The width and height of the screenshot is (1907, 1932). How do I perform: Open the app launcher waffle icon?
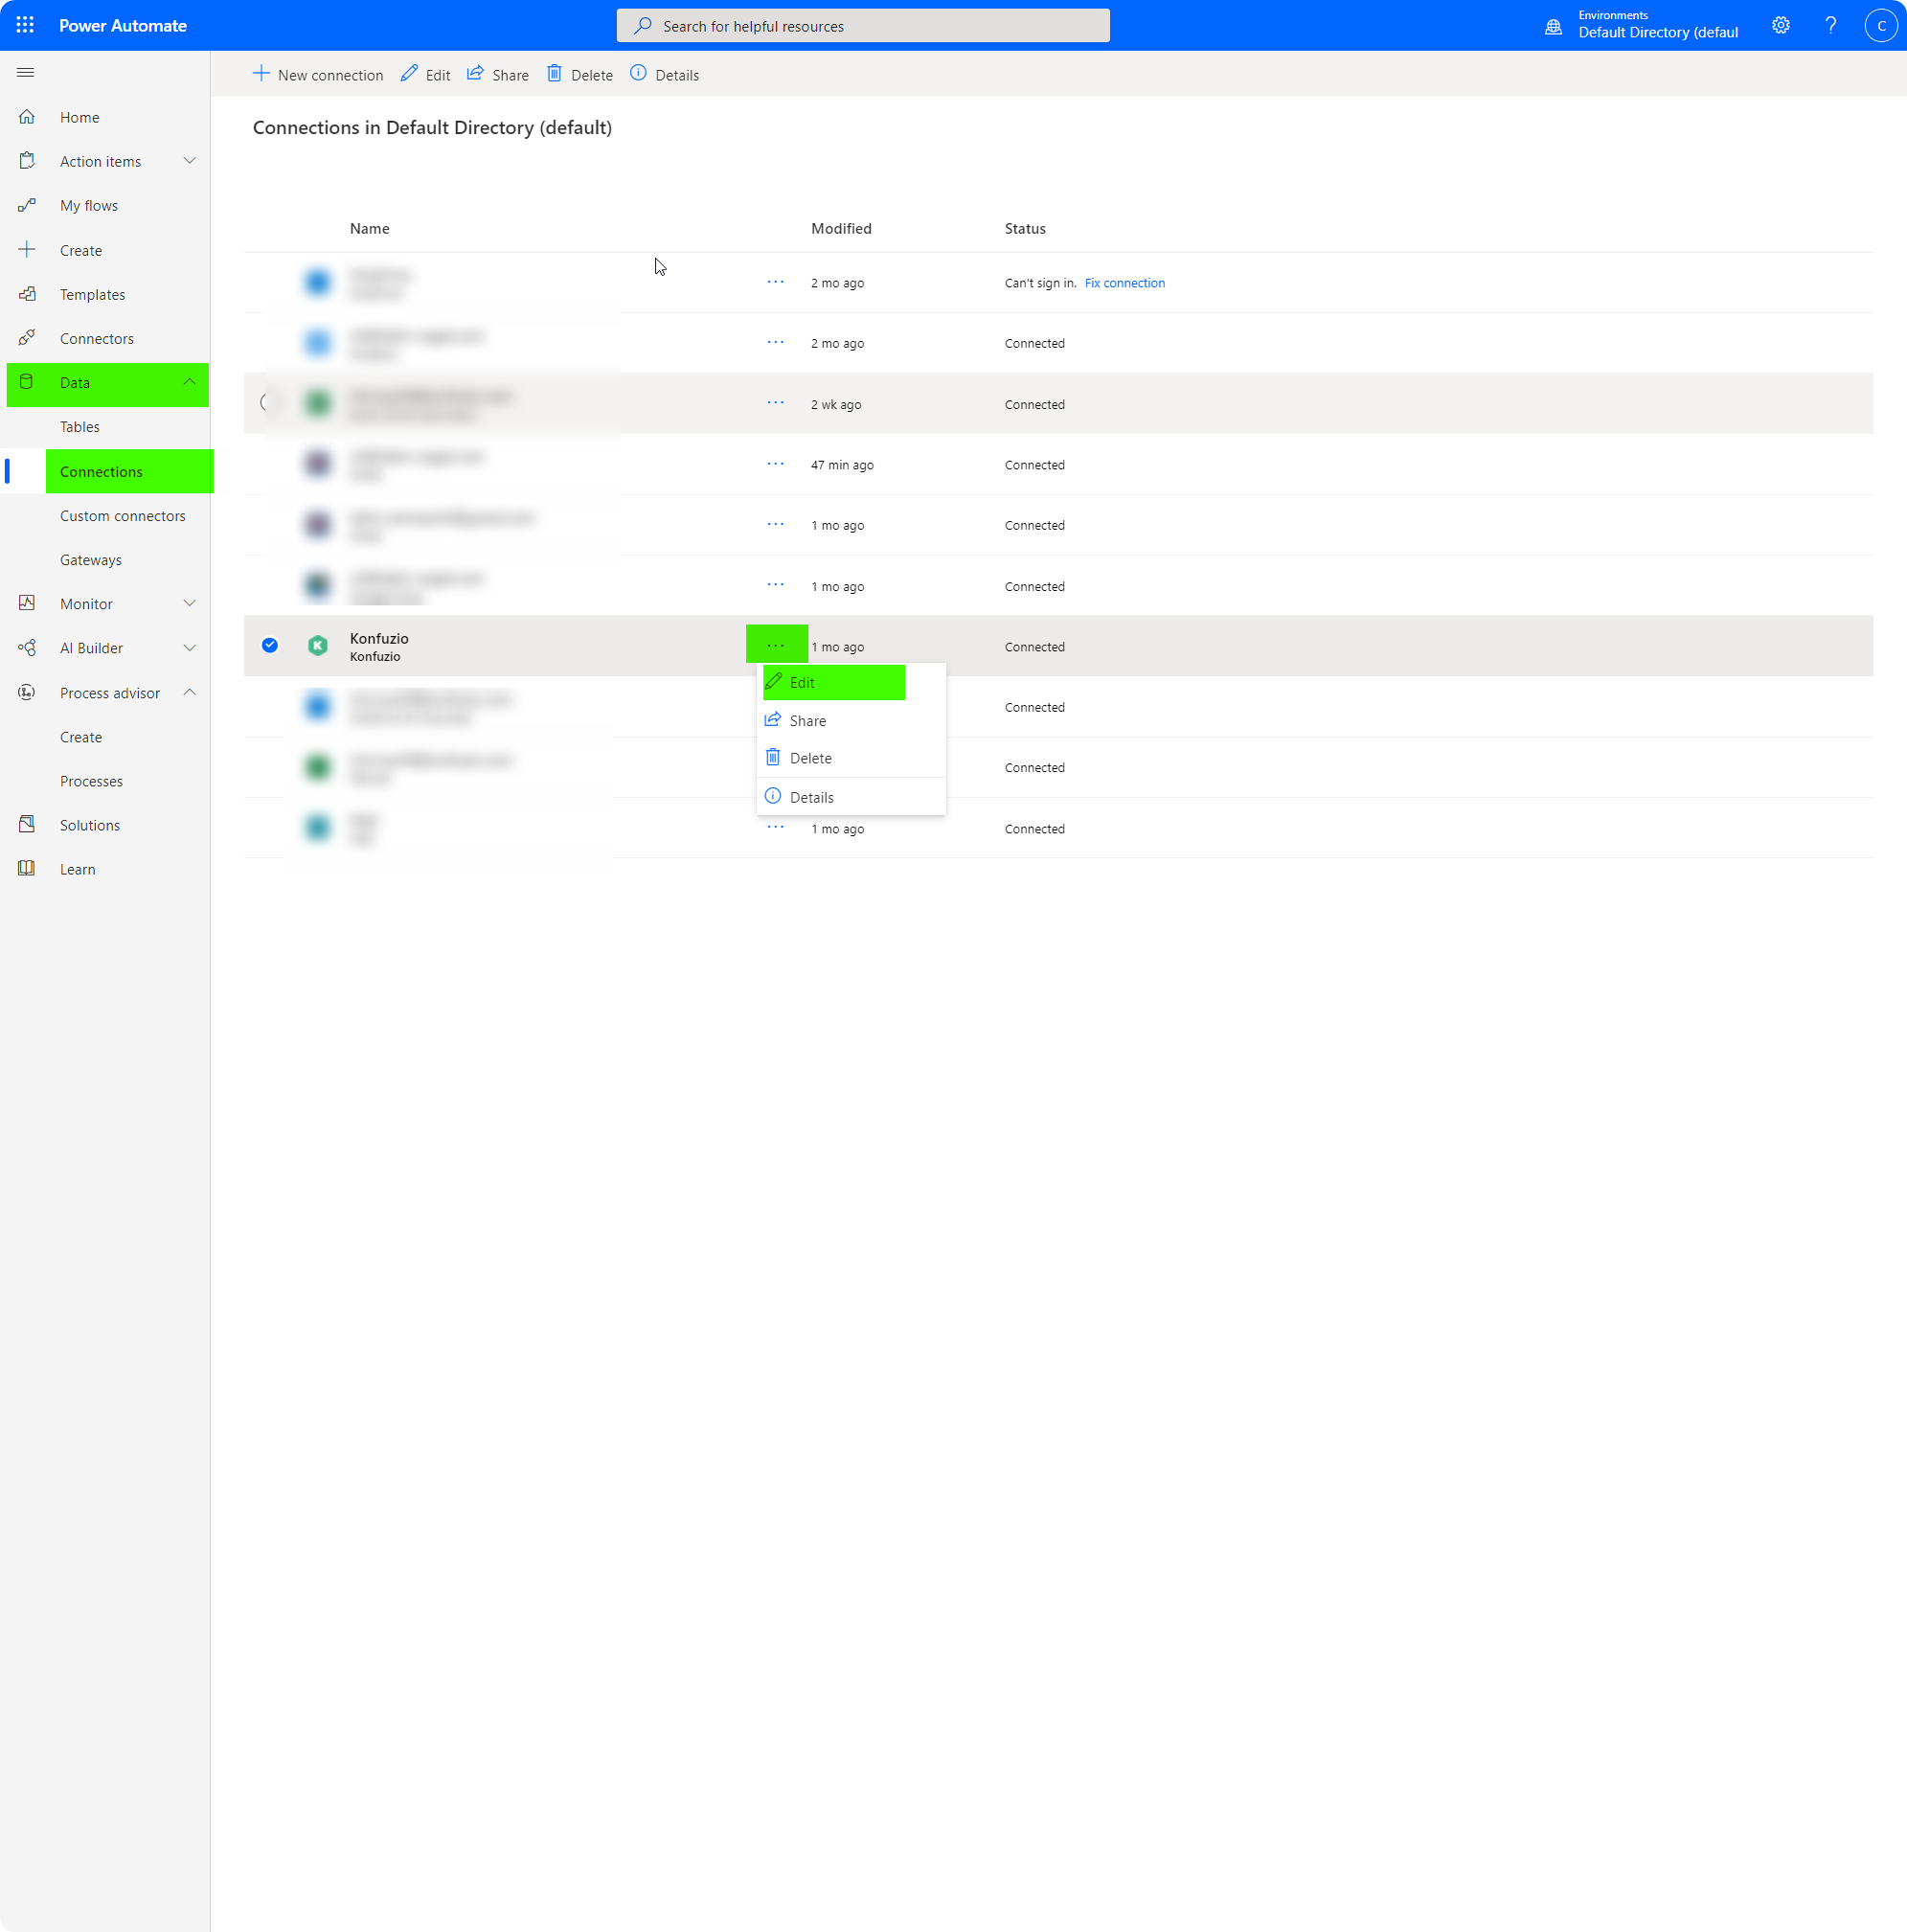pyautogui.click(x=25, y=25)
